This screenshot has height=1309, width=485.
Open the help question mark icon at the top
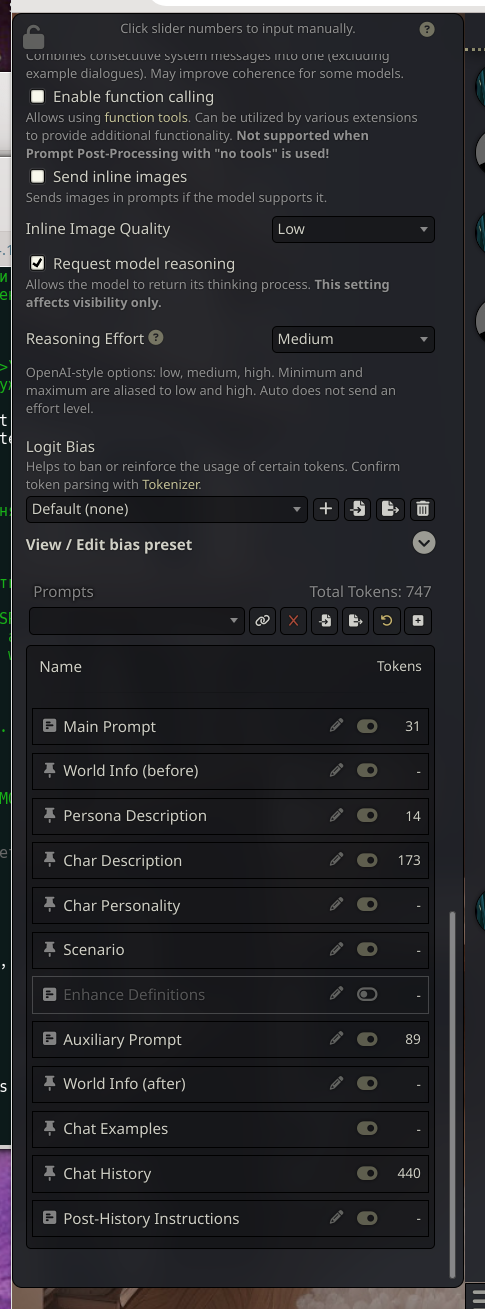427,29
